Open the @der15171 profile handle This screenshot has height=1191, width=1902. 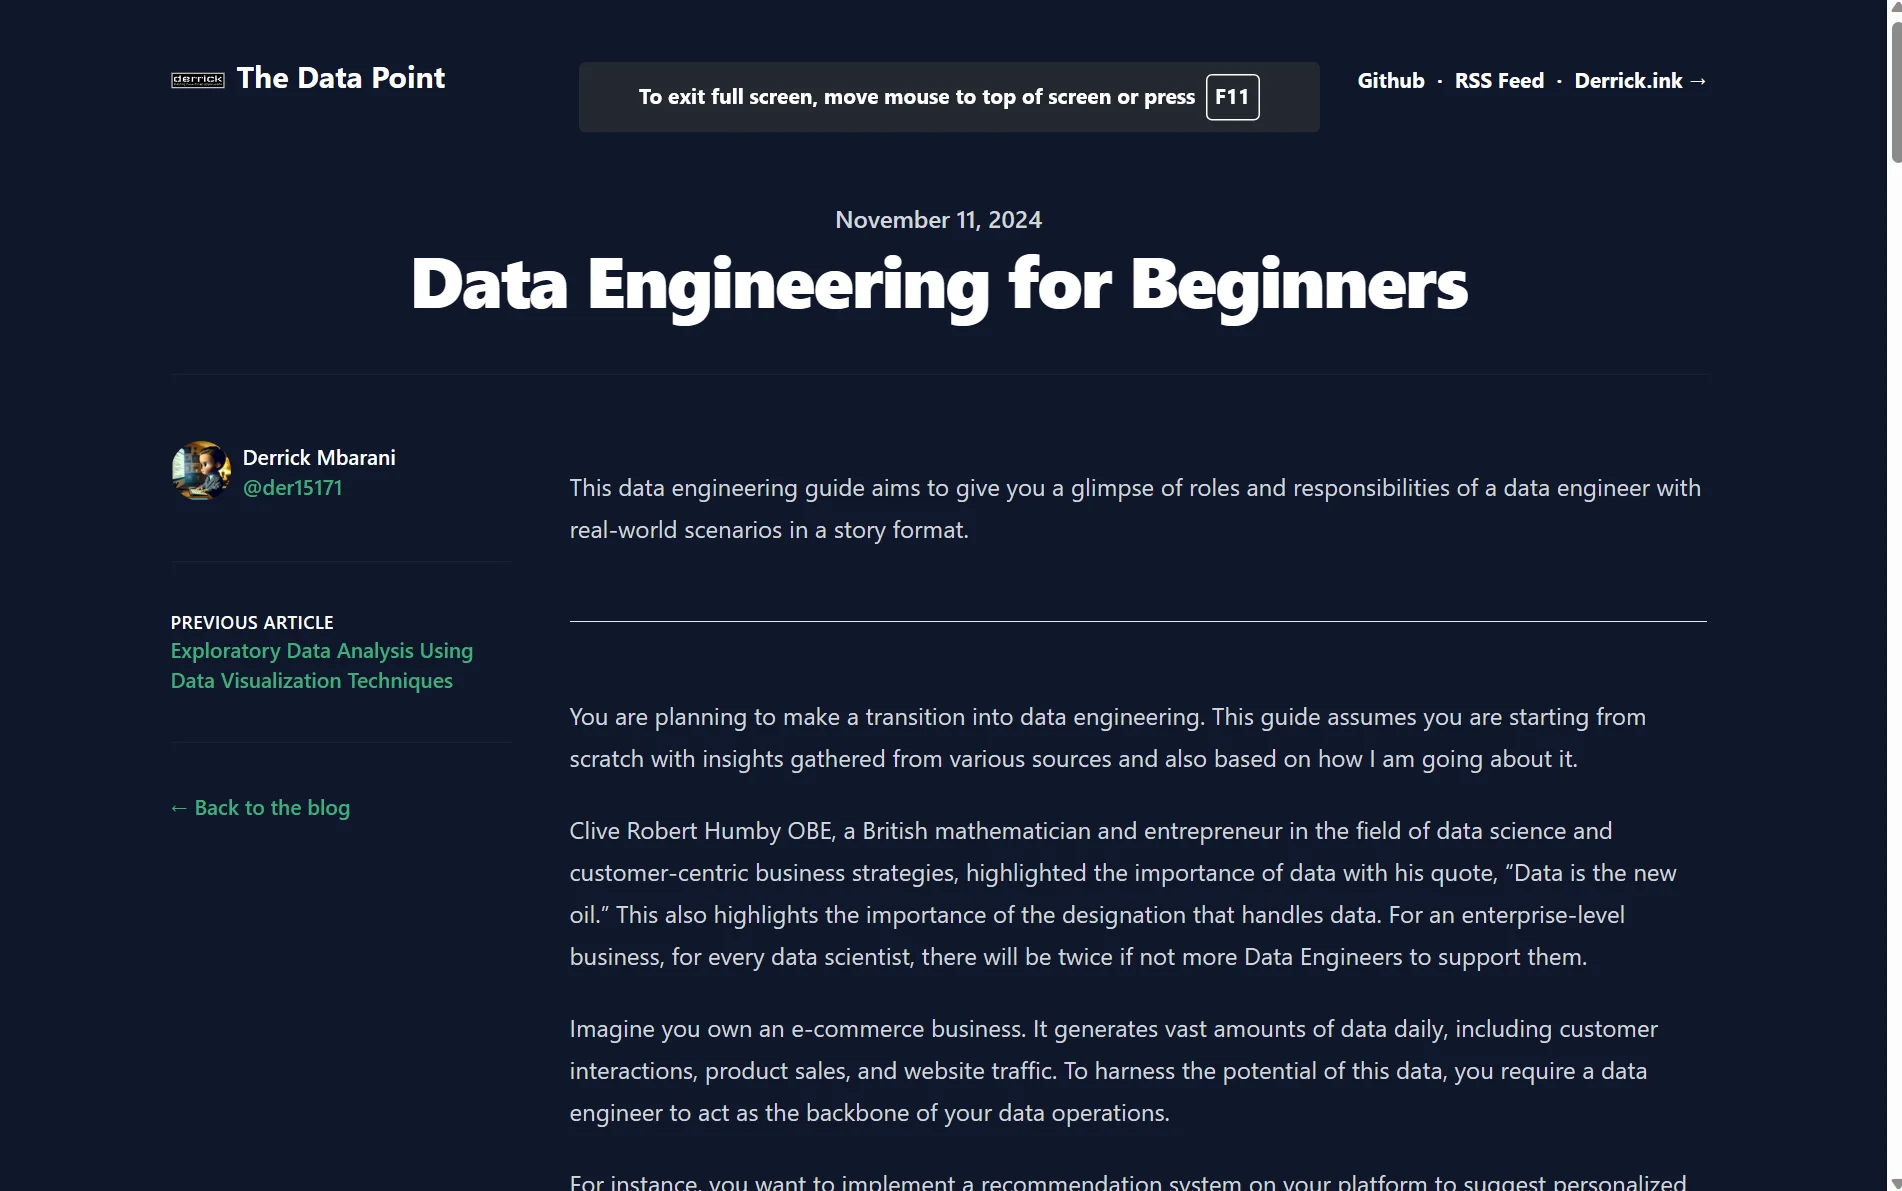[x=292, y=488]
